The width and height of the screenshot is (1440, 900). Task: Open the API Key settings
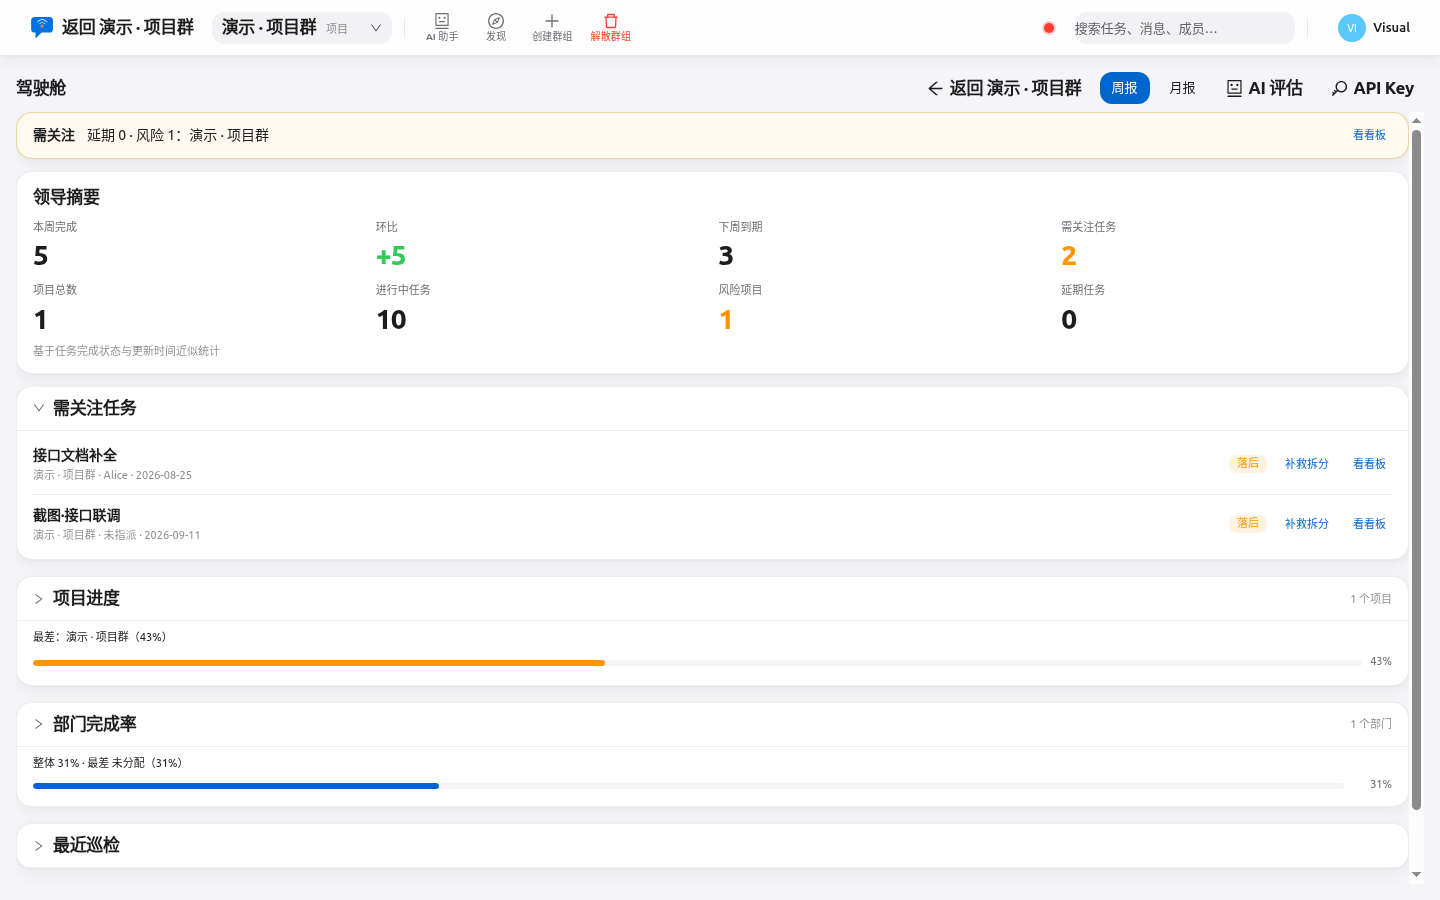(1373, 88)
